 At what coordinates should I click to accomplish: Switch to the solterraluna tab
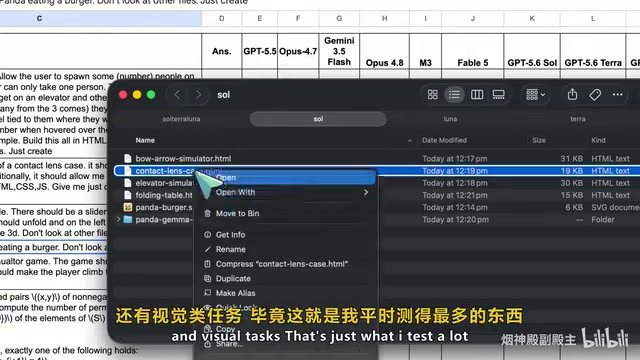(x=181, y=119)
